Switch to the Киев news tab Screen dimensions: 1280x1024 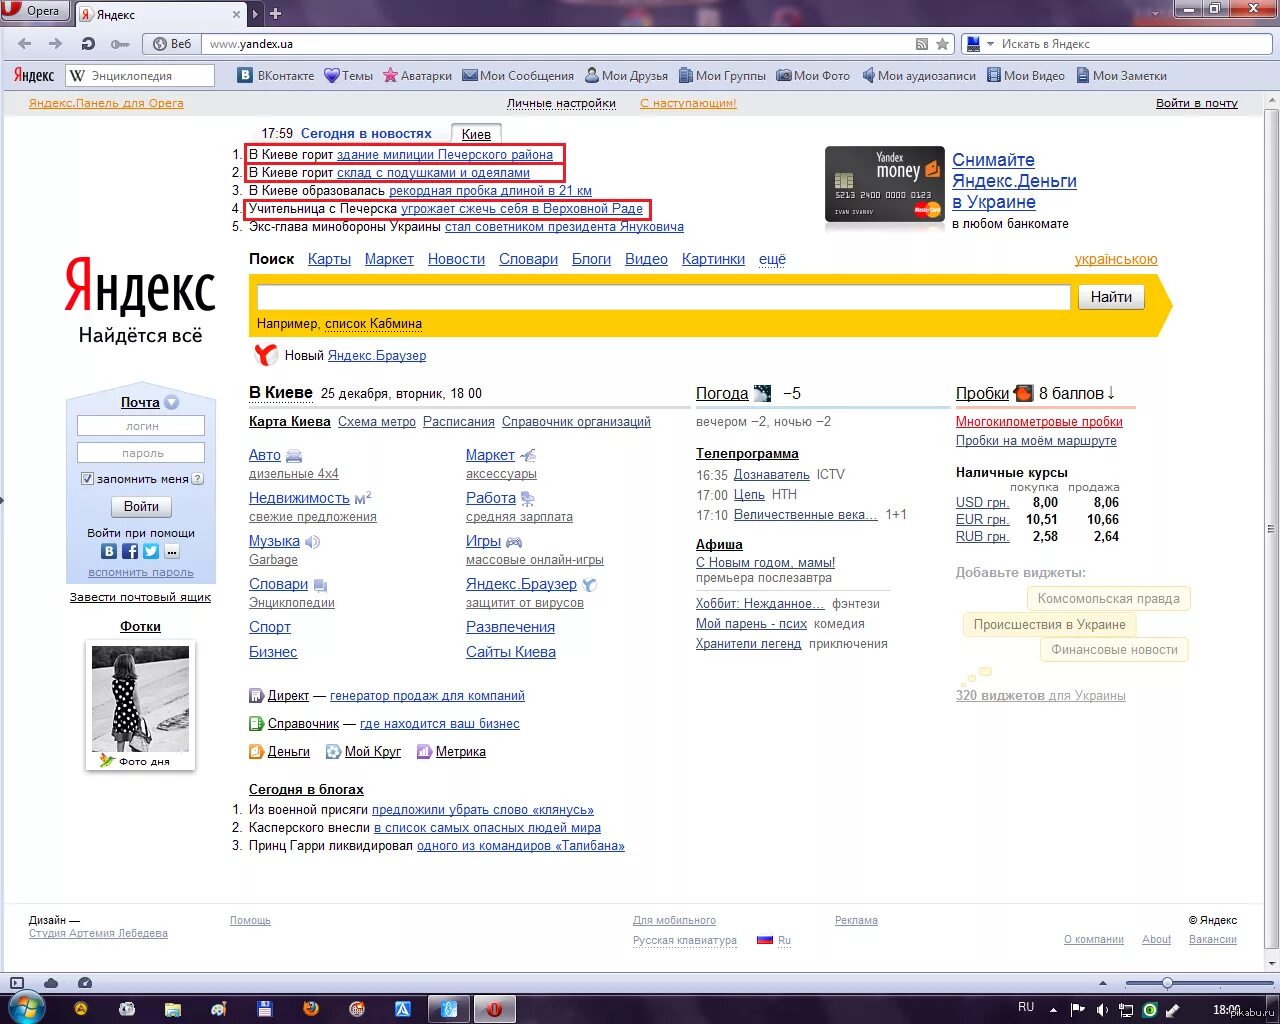click(476, 134)
